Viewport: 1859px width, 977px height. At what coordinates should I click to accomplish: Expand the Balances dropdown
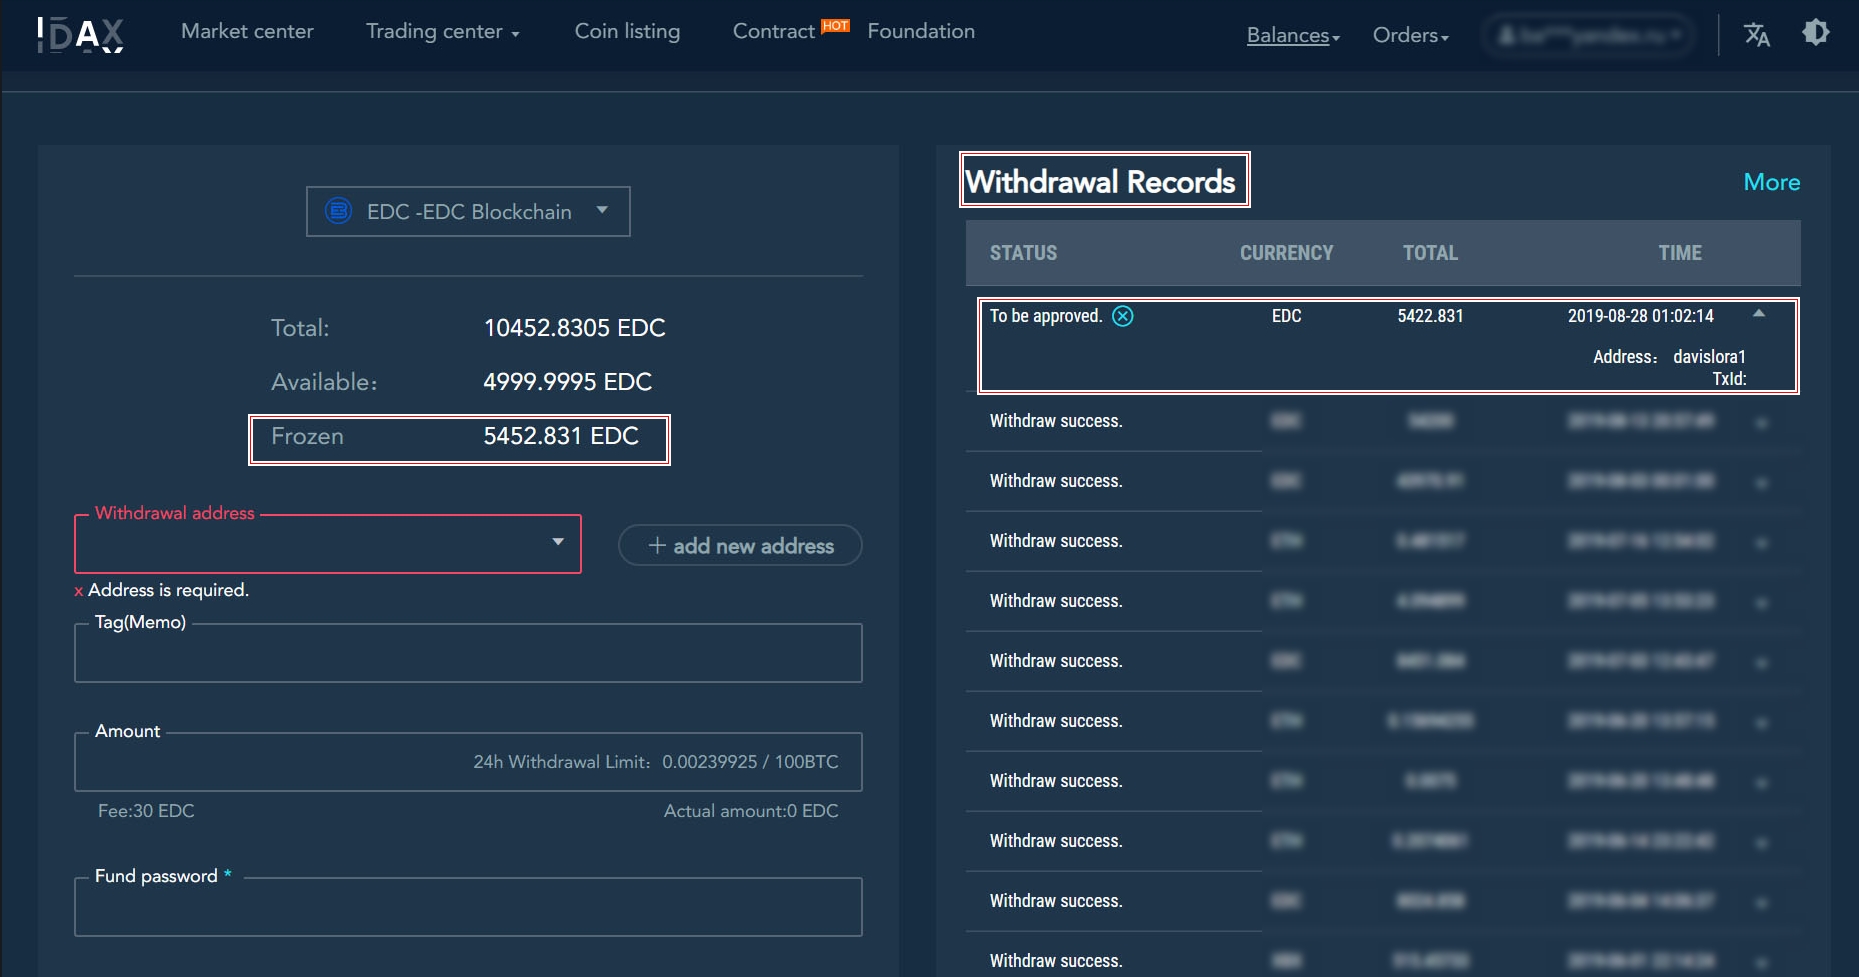(x=1293, y=35)
